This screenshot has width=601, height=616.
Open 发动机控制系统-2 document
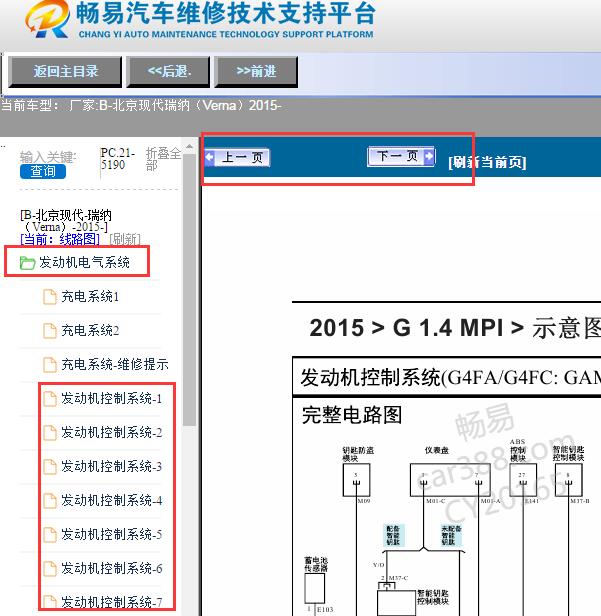[112, 433]
